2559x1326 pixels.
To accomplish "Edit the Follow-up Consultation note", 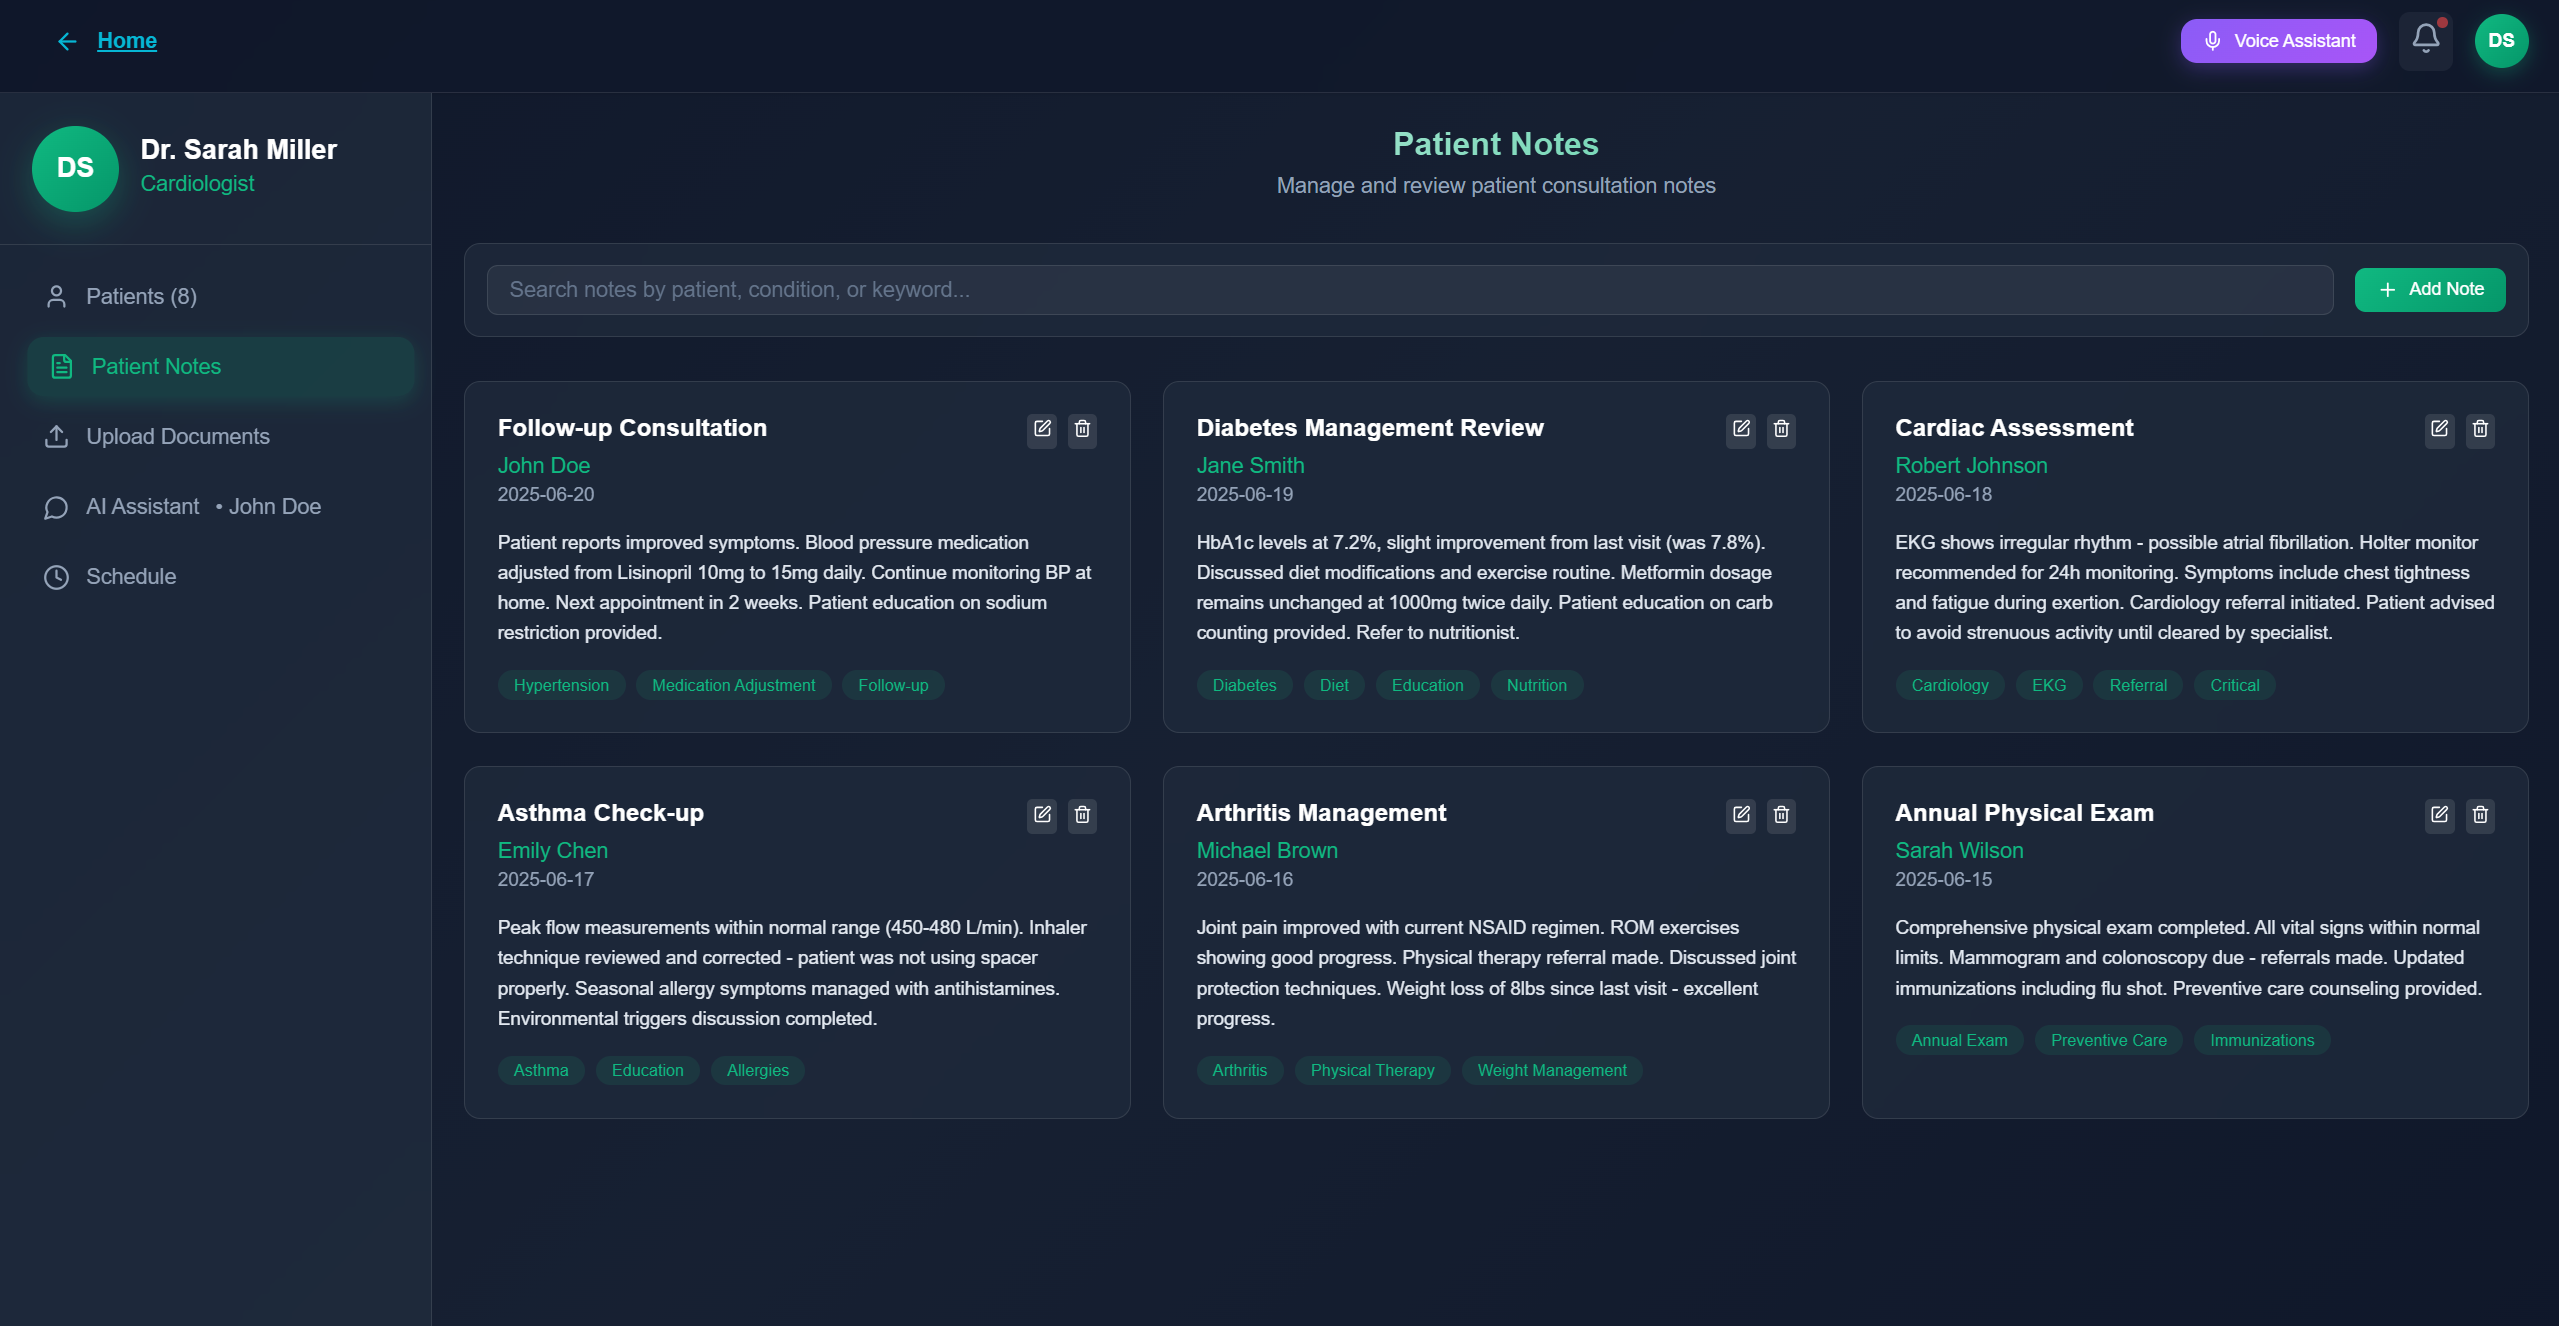I will pos(1042,429).
